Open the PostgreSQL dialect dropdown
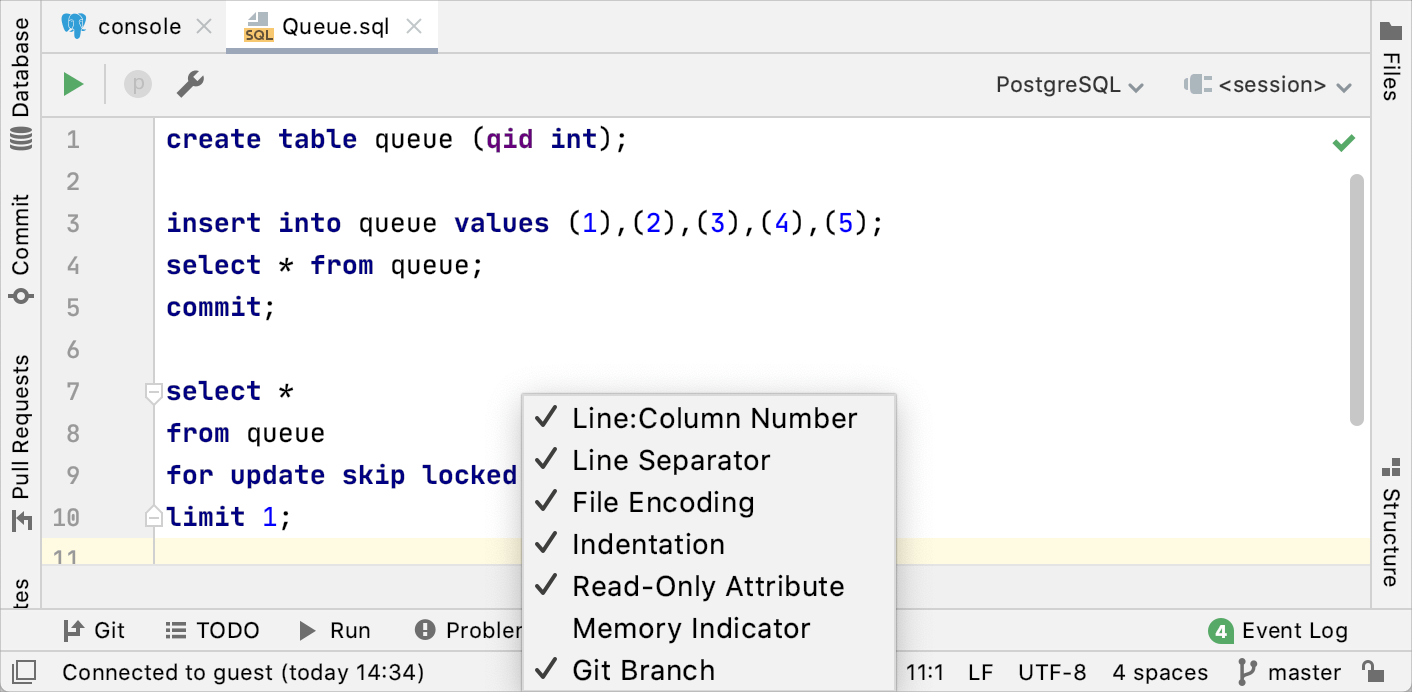 coord(1069,86)
